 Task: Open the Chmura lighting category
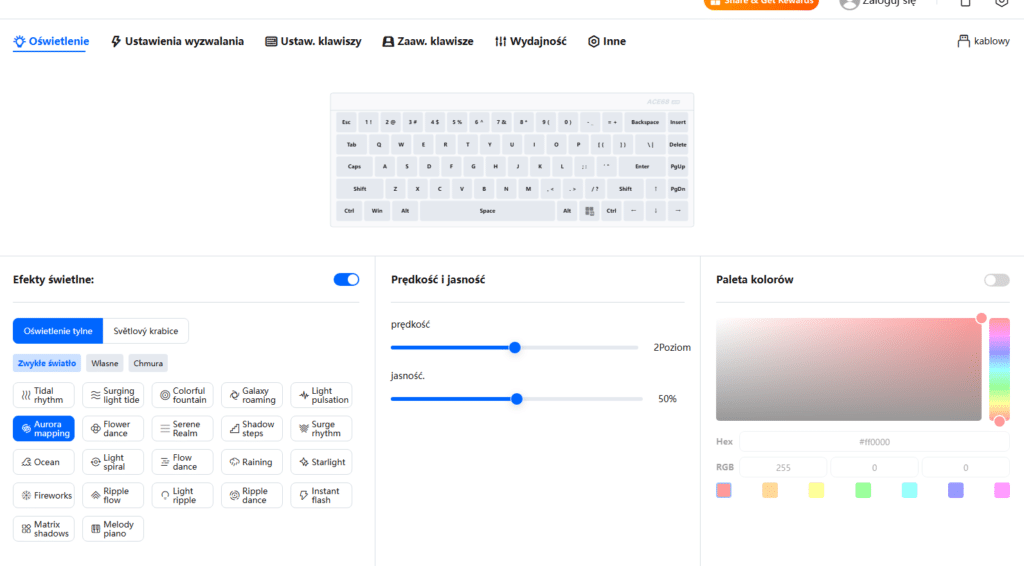pyautogui.click(x=148, y=363)
